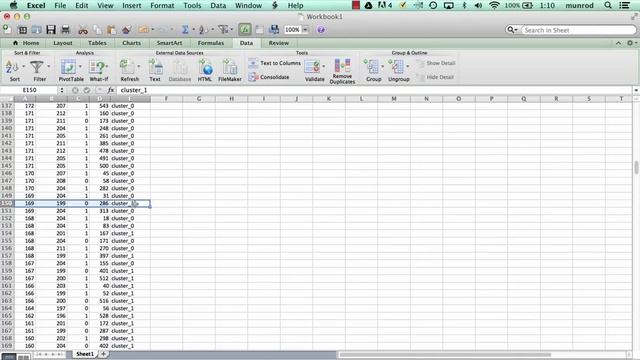Screen dimensions: 640x360
Task: Select the Sheet1 worksheet tab
Action: (85, 354)
